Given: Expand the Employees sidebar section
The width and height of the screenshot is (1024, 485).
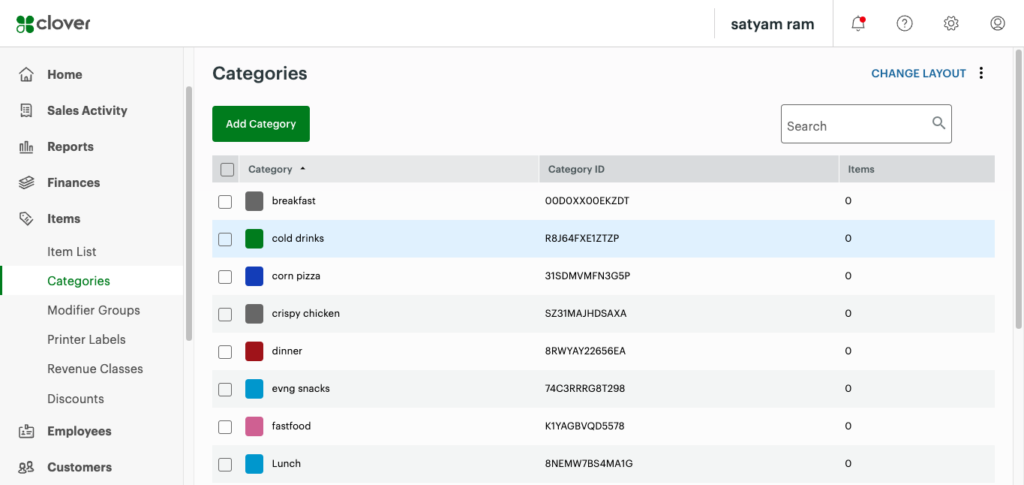Looking at the screenshot, I should pyautogui.click(x=79, y=432).
